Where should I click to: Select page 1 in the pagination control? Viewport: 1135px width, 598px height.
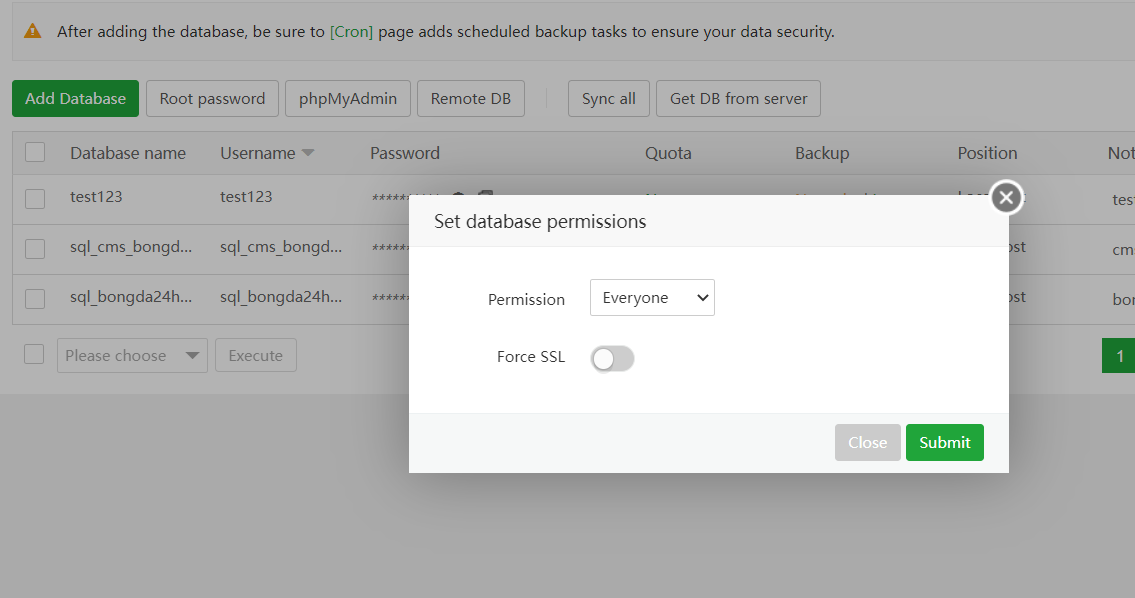click(x=1120, y=355)
